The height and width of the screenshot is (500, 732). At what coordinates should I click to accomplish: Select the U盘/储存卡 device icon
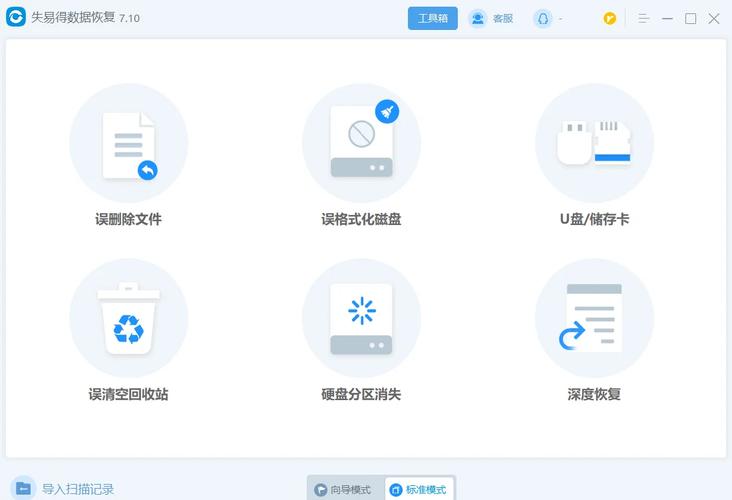594,143
